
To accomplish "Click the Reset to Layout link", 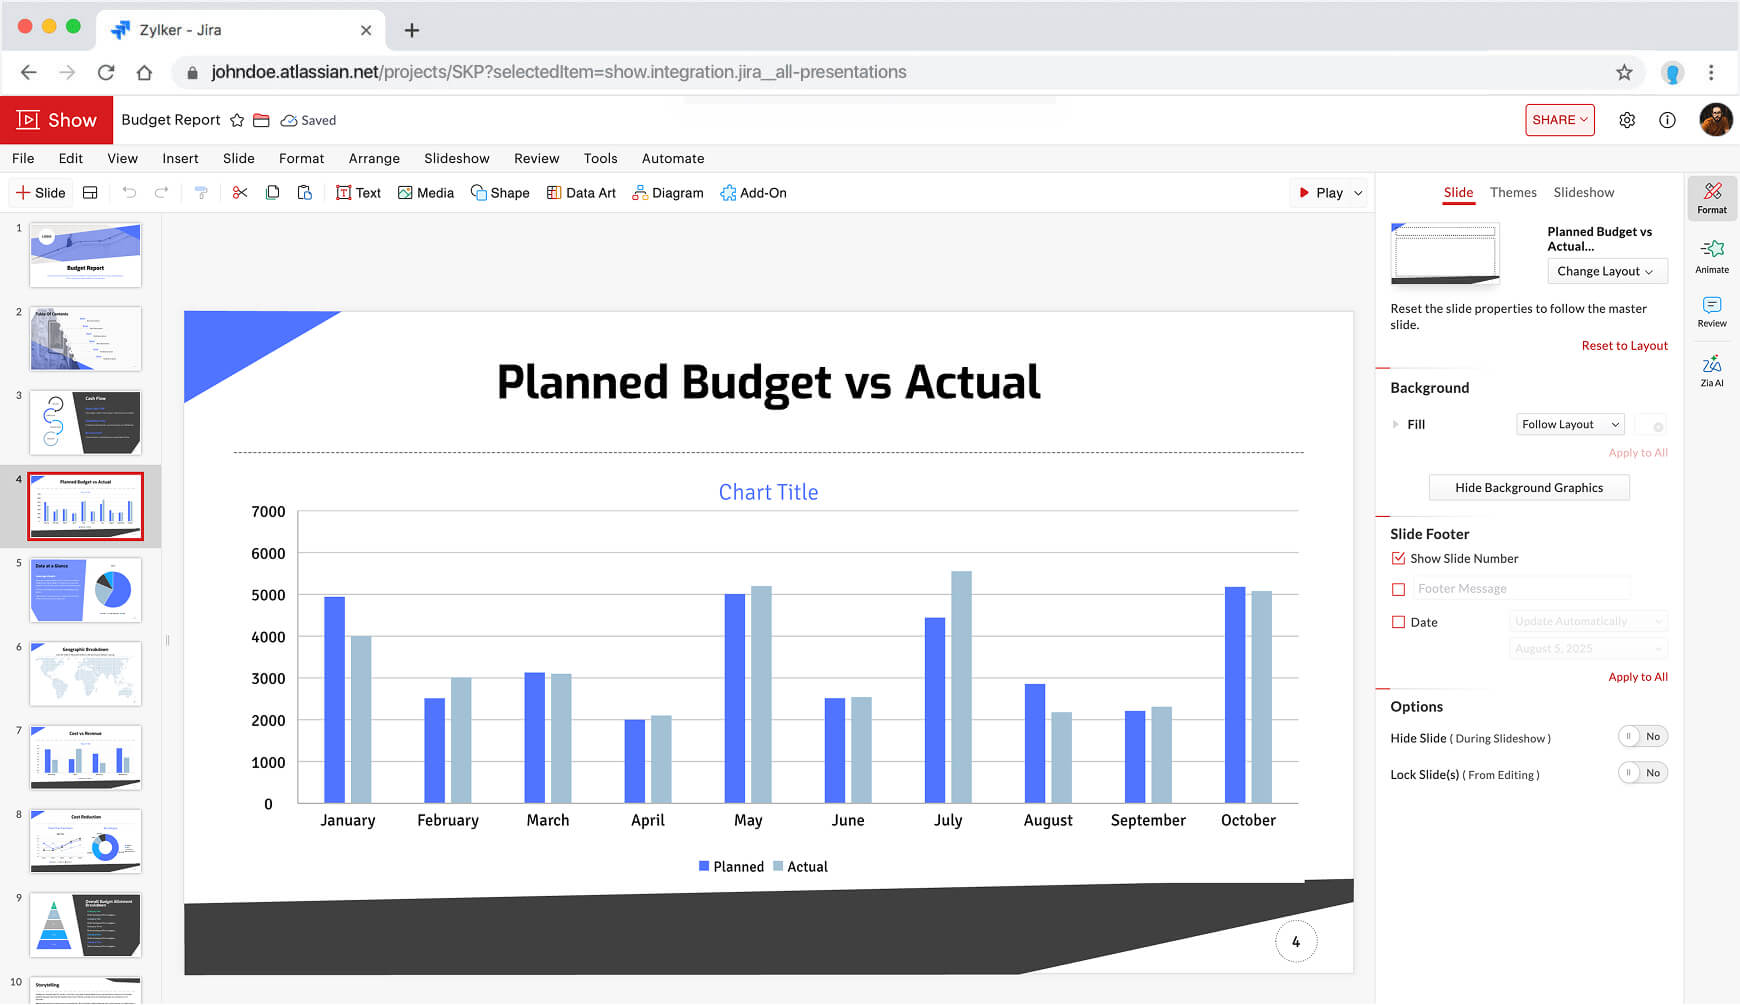I will pyautogui.click(x=1624, y=346).
